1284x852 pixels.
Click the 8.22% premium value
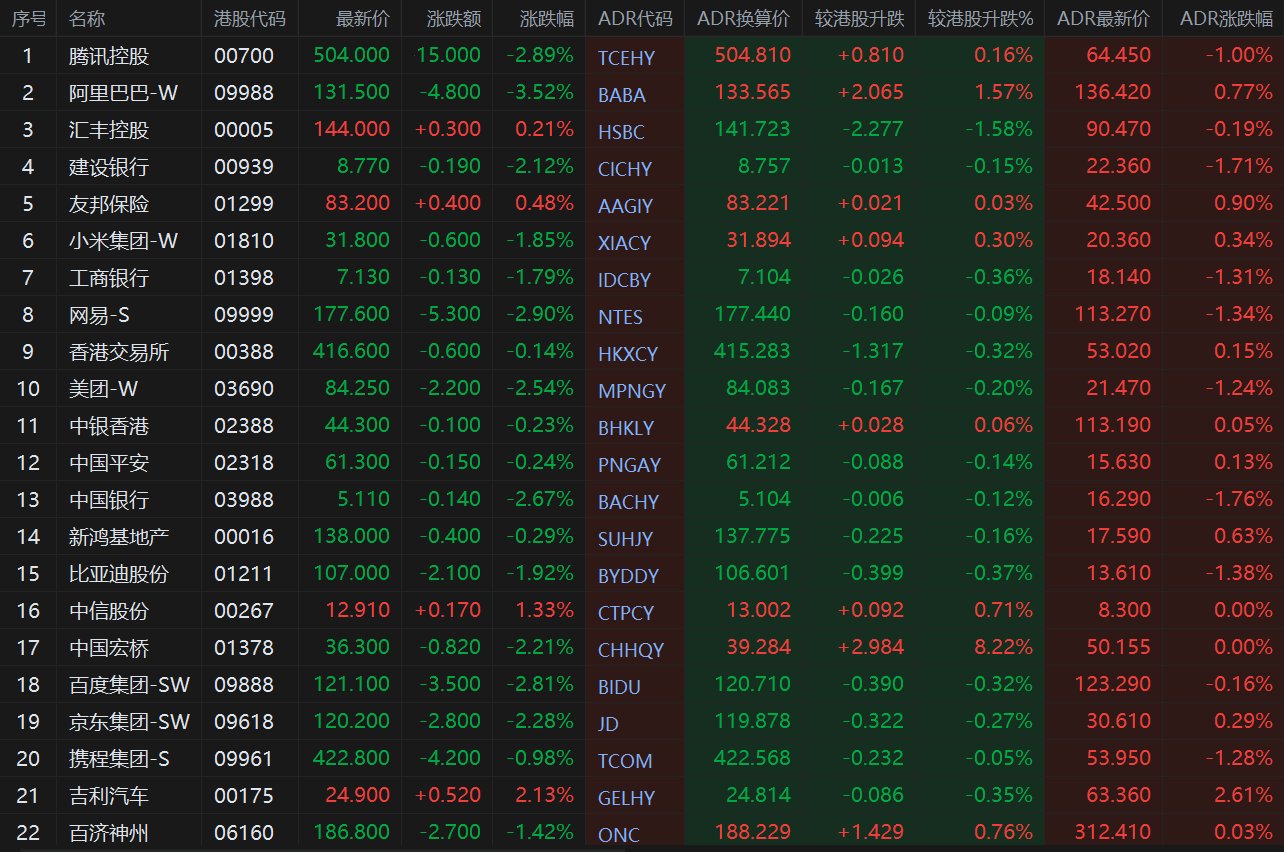click(1003, 647)
